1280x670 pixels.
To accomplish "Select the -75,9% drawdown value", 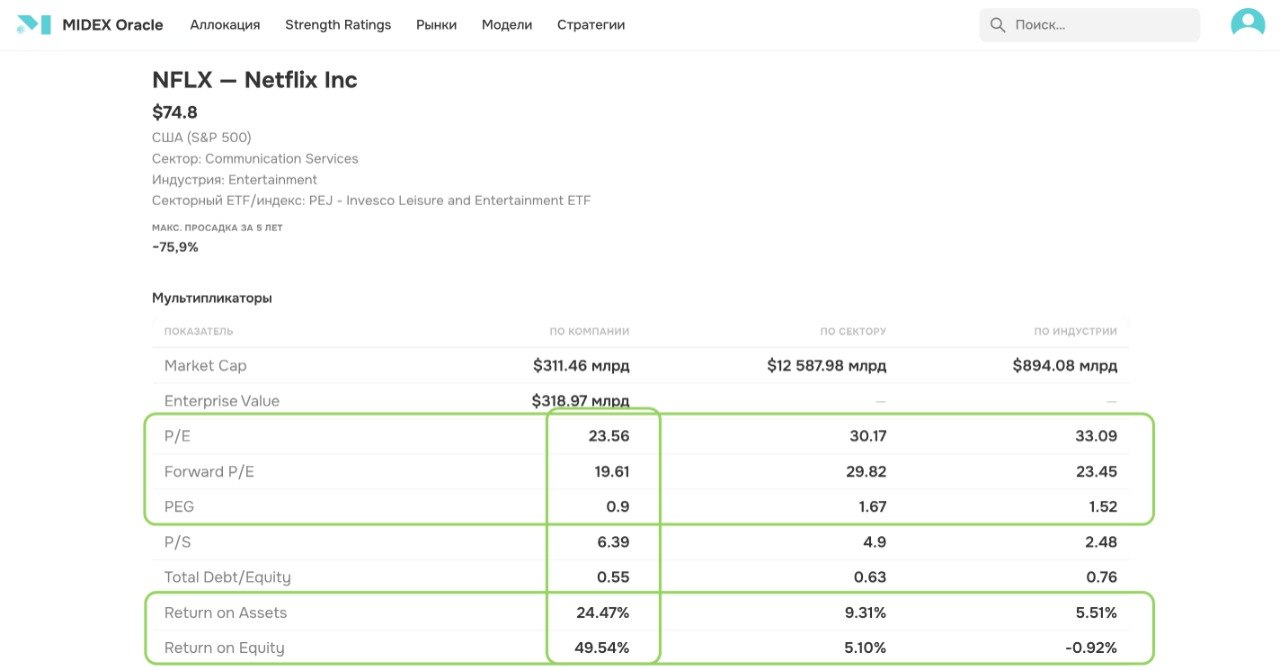I will click(175, 247).
